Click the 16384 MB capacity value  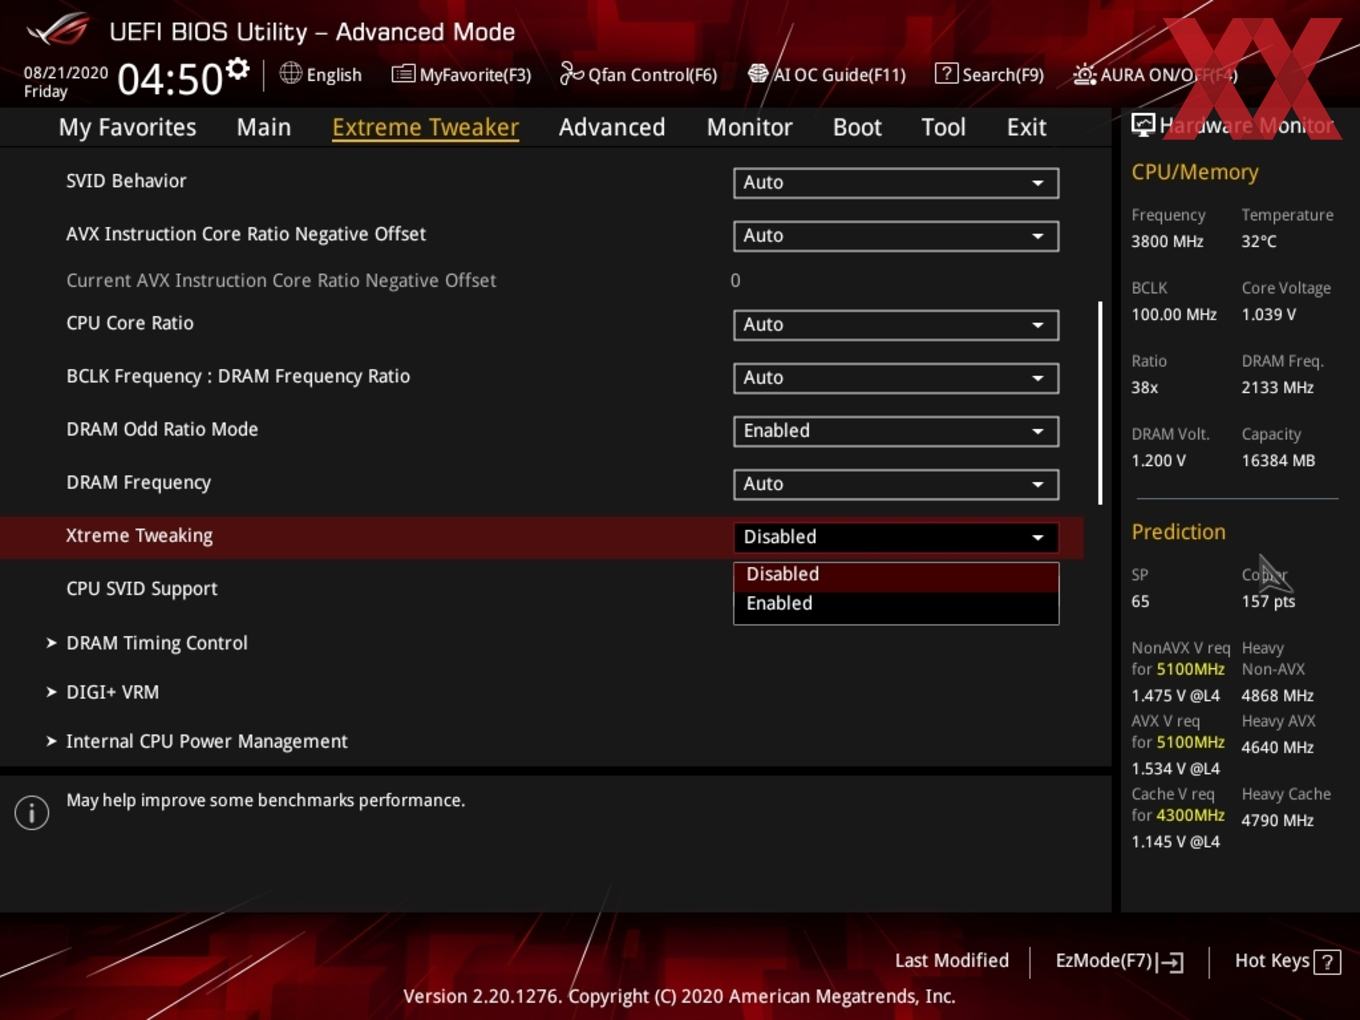[1278, 460]
